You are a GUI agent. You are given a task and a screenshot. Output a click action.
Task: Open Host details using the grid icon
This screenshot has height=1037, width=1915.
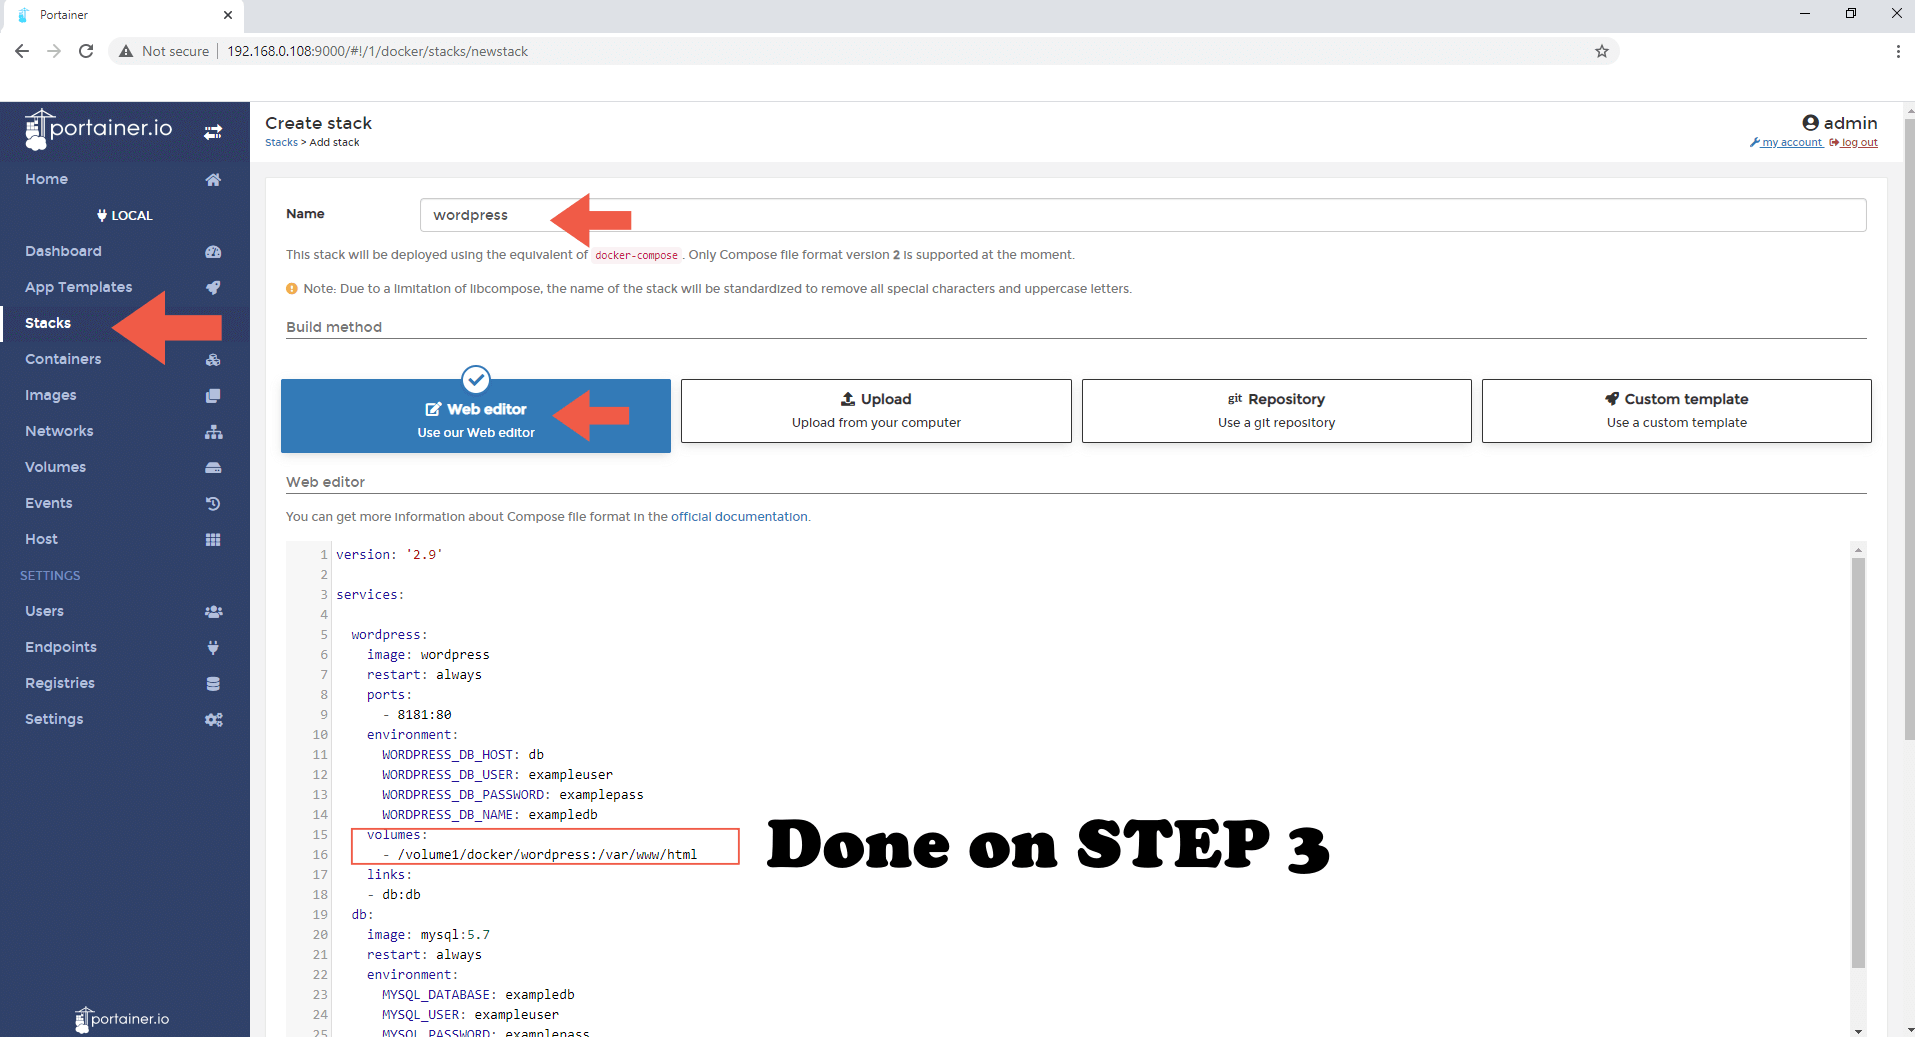click(213, 539)
